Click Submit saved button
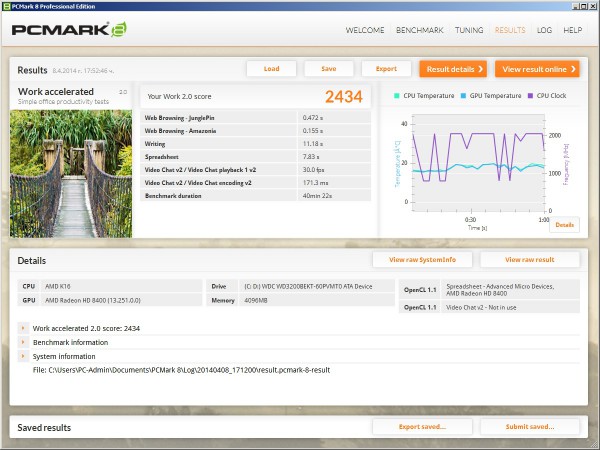This screenshot has height=450, width=600. tap(530, 427)
